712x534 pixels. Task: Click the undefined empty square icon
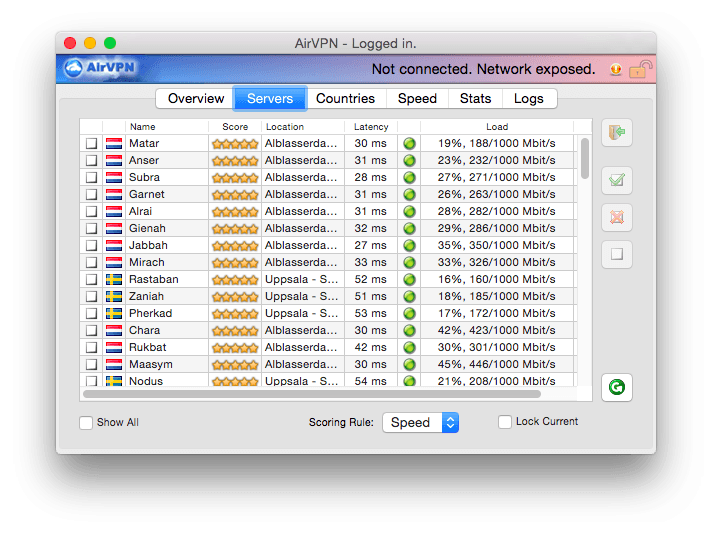click(617, 254)
